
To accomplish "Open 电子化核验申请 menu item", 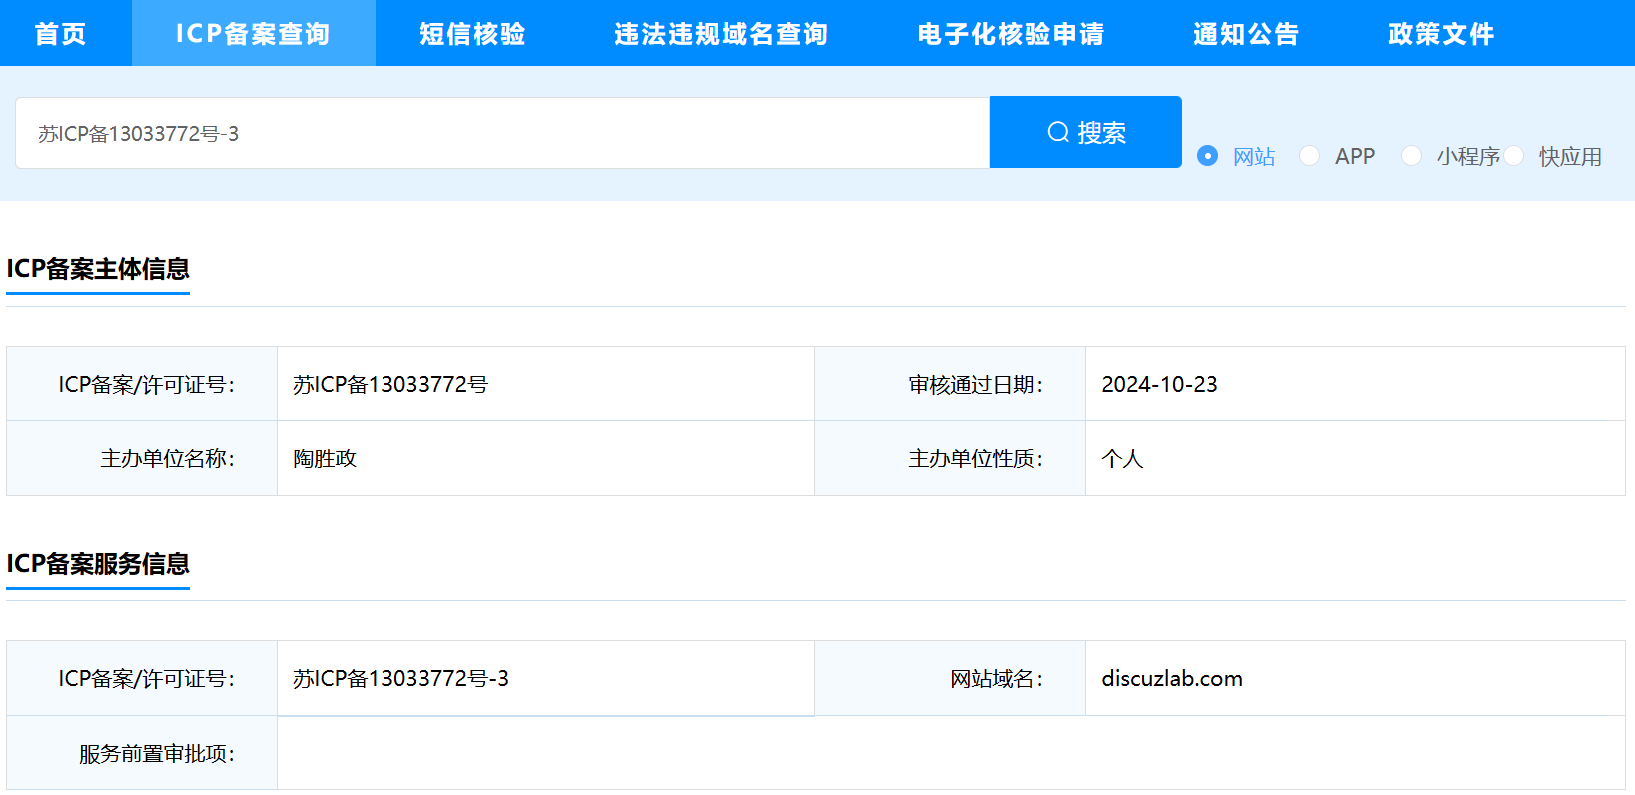I will [1010, 34].
